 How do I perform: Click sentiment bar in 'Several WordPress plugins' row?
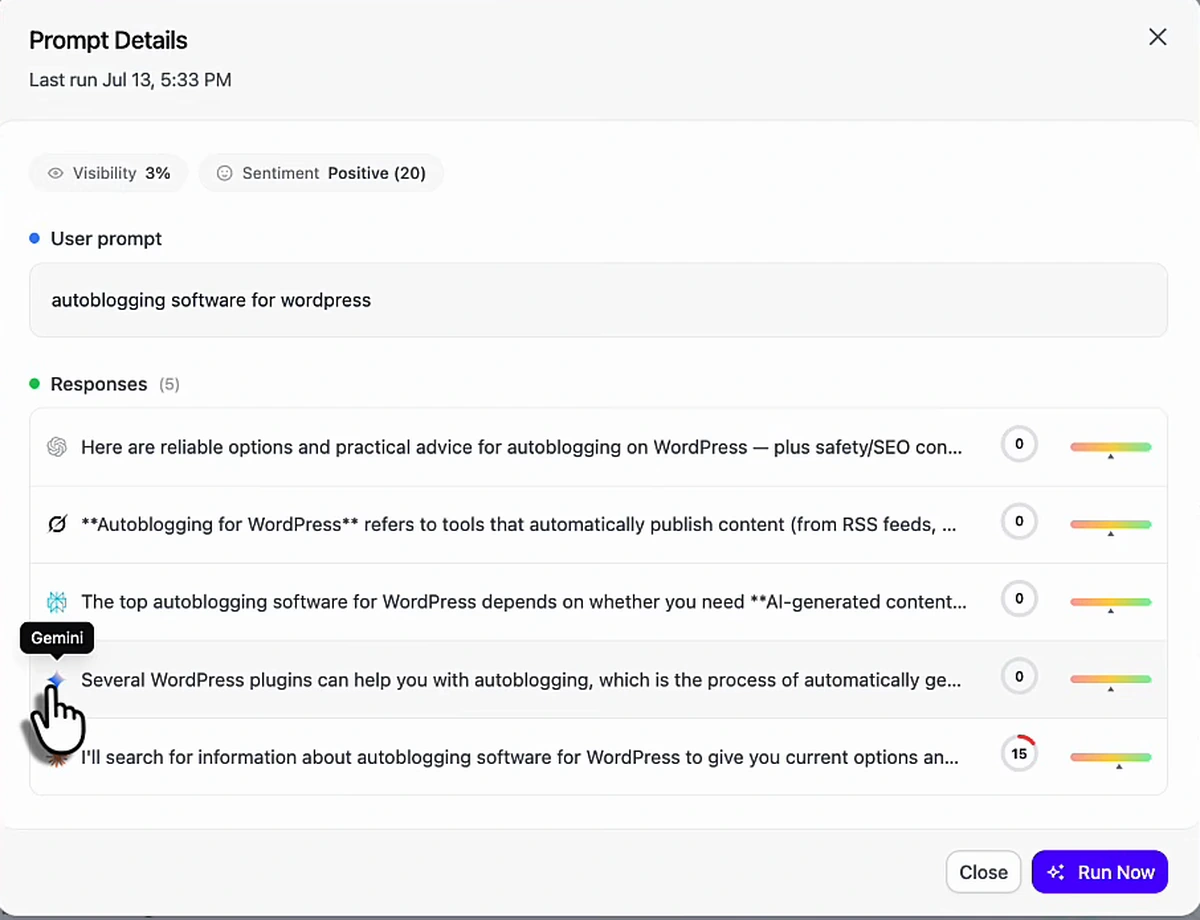click(1111, 681)
